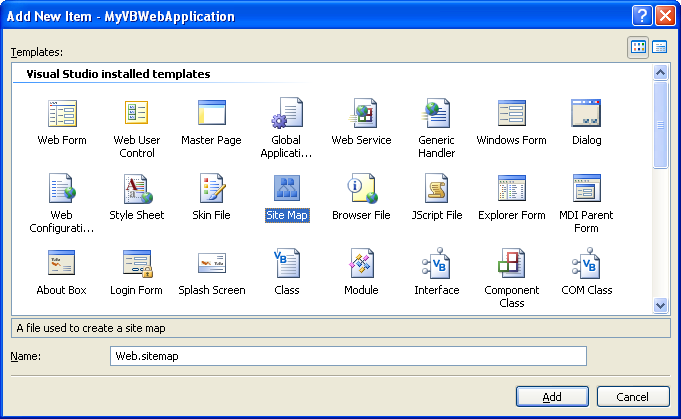Switch to small icons list view
This screenshot has width=681, height=419.
coord(660,47)
